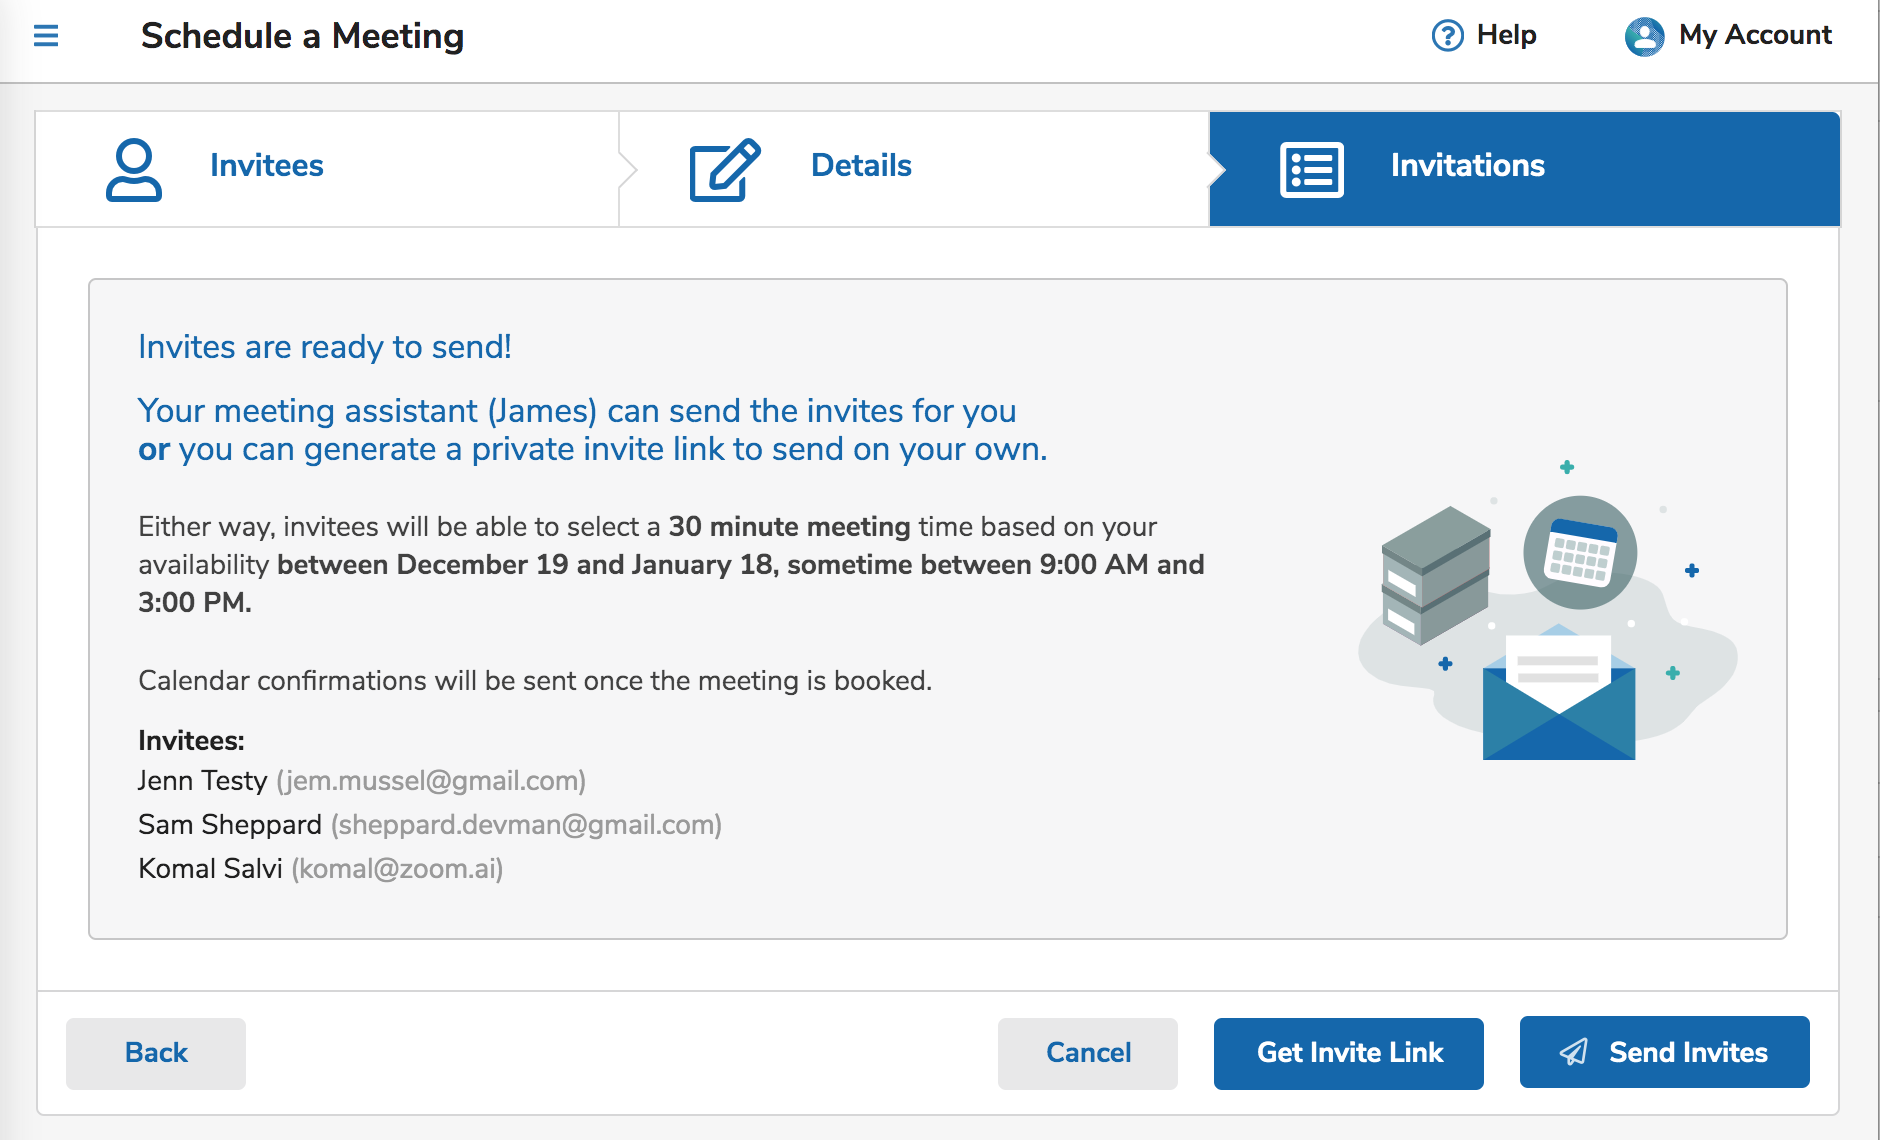
Task: Click the Invitees person icon
Action: pos(133,167)
